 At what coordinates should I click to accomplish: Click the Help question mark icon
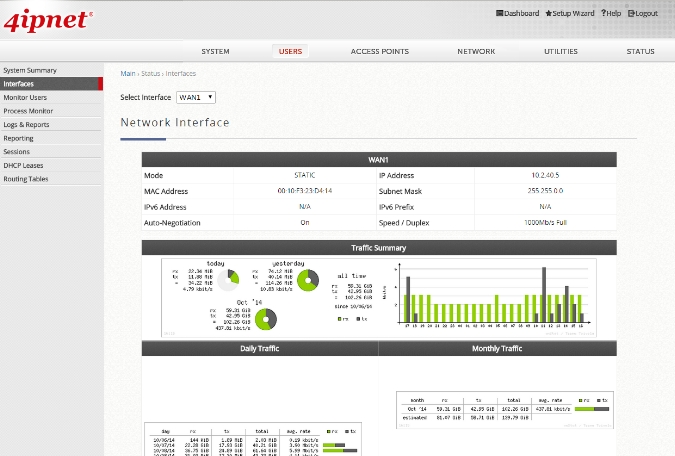[x=603, y=13]
